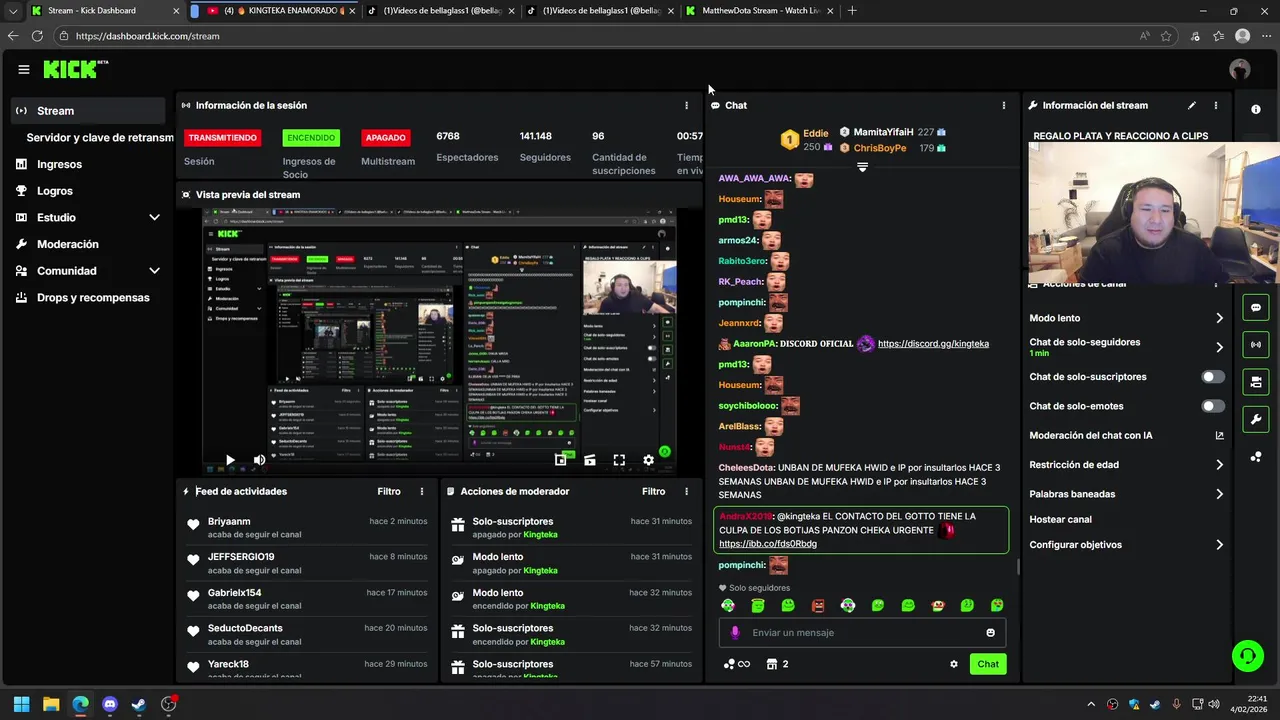Edit stream information with pencil icon

[1192, 105]
